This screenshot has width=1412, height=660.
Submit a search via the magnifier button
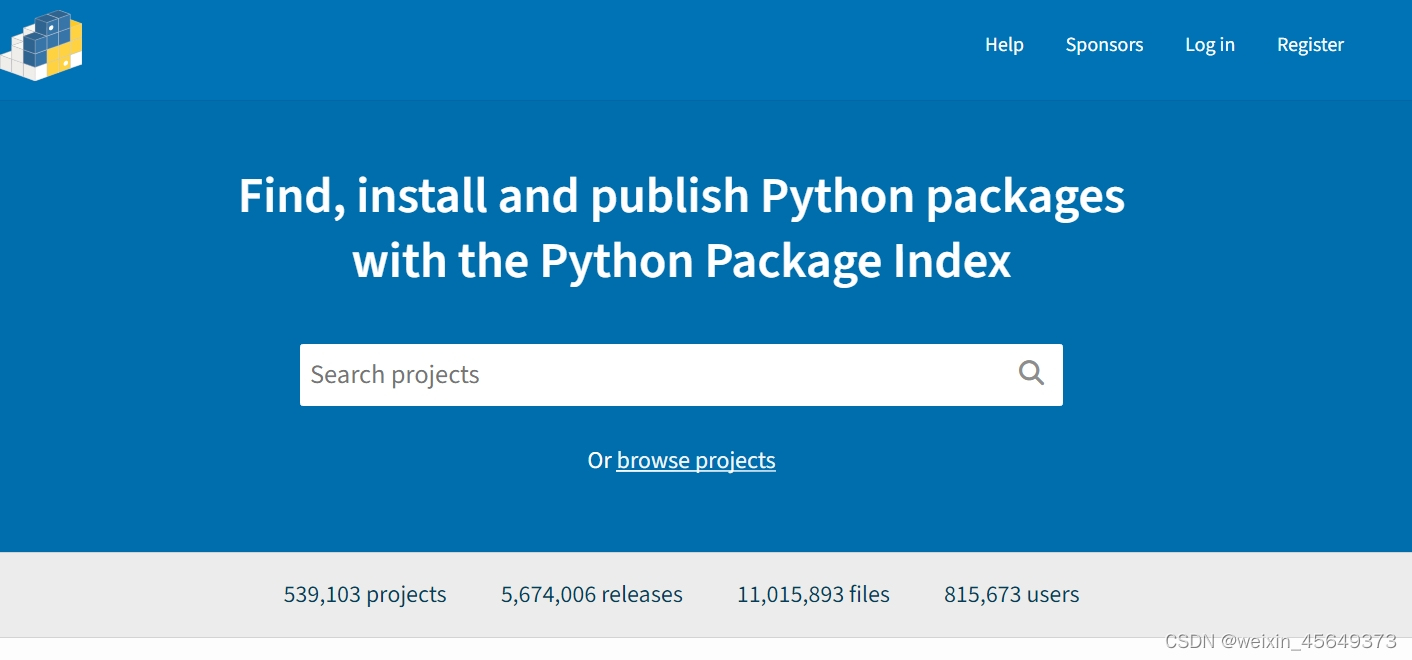(1031, 373)
